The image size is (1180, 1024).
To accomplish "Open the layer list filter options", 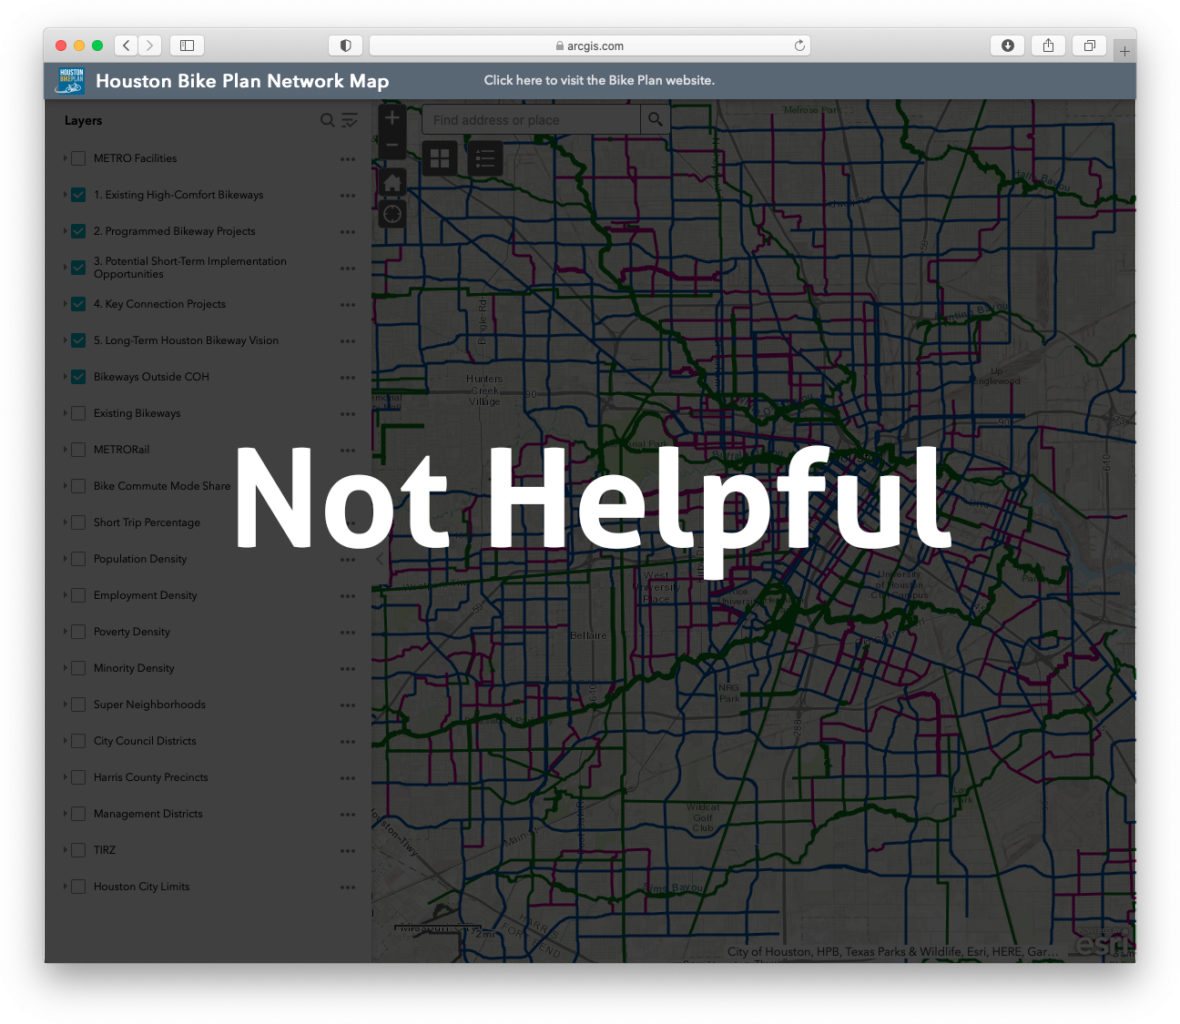I will tap(350, 120).
